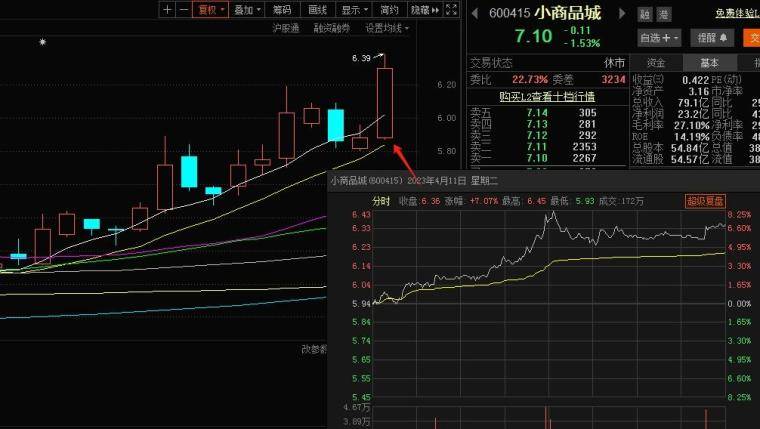Click the 交易状态 休市 row
760x429 pixels.
(547, 63)
